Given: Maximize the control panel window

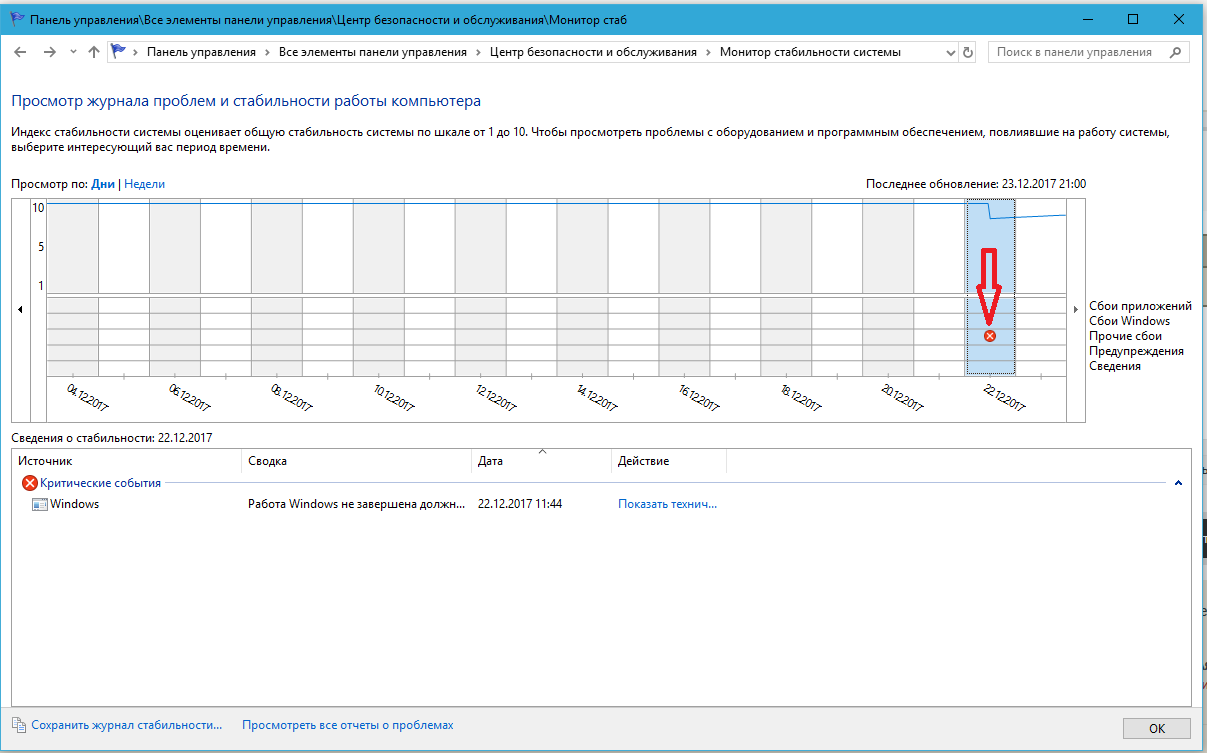Looking at the screenshot, I should point(1133,19).
